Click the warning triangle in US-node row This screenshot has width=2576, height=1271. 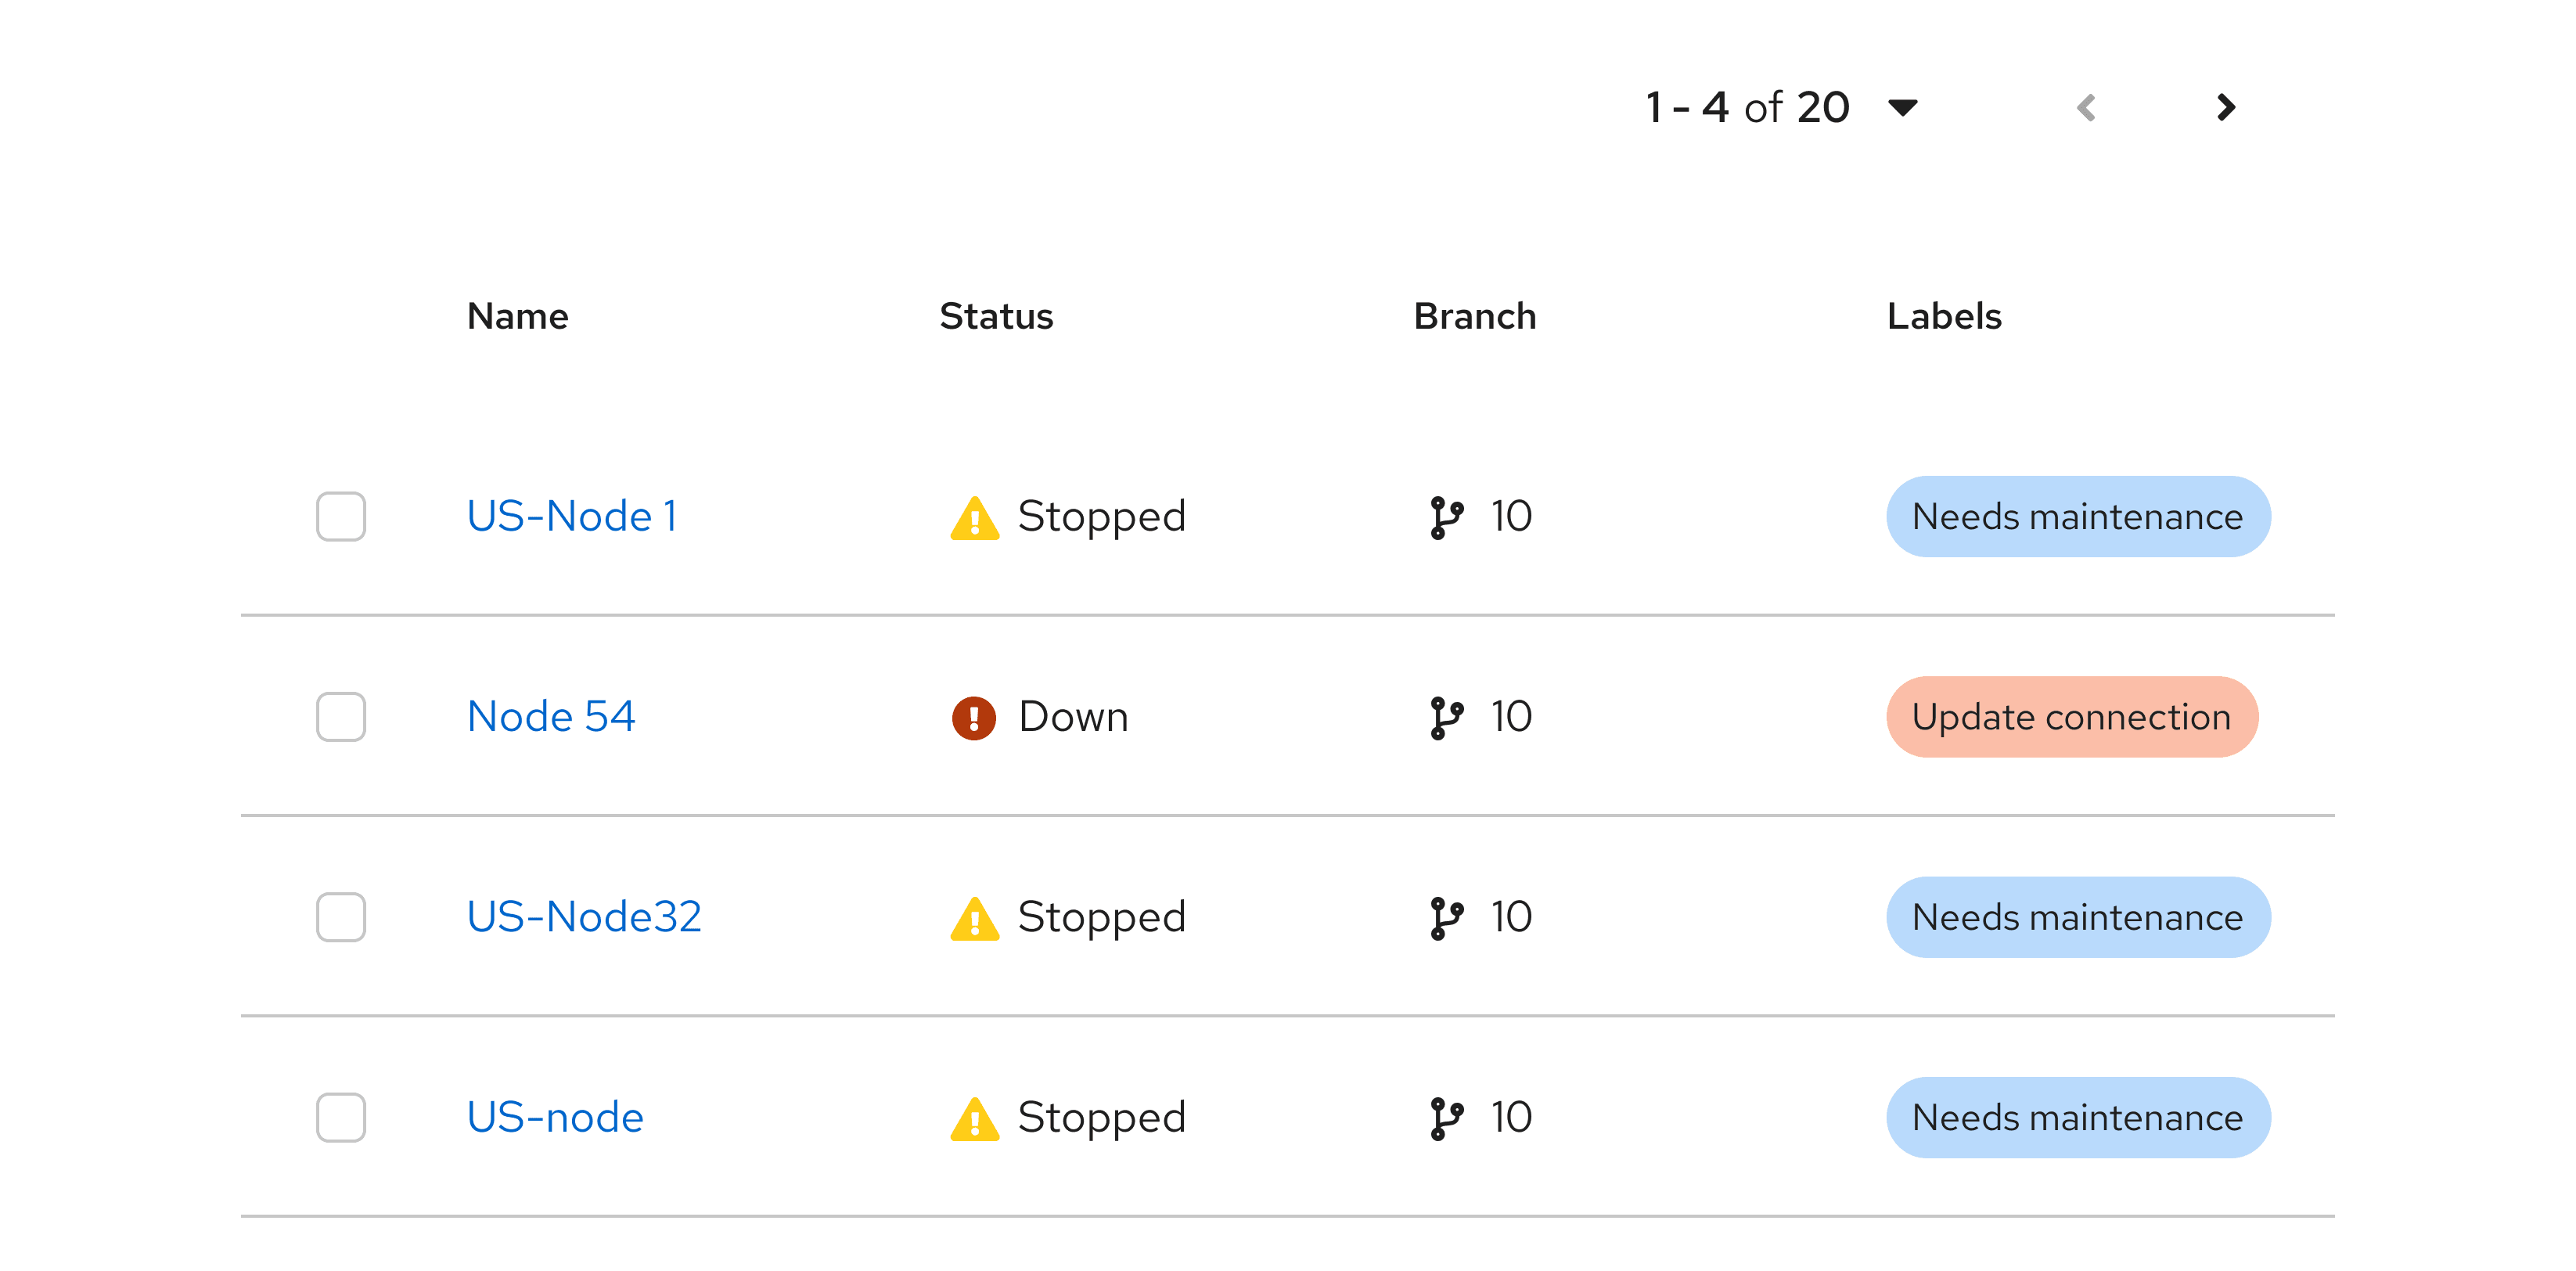pos(974,1118)
